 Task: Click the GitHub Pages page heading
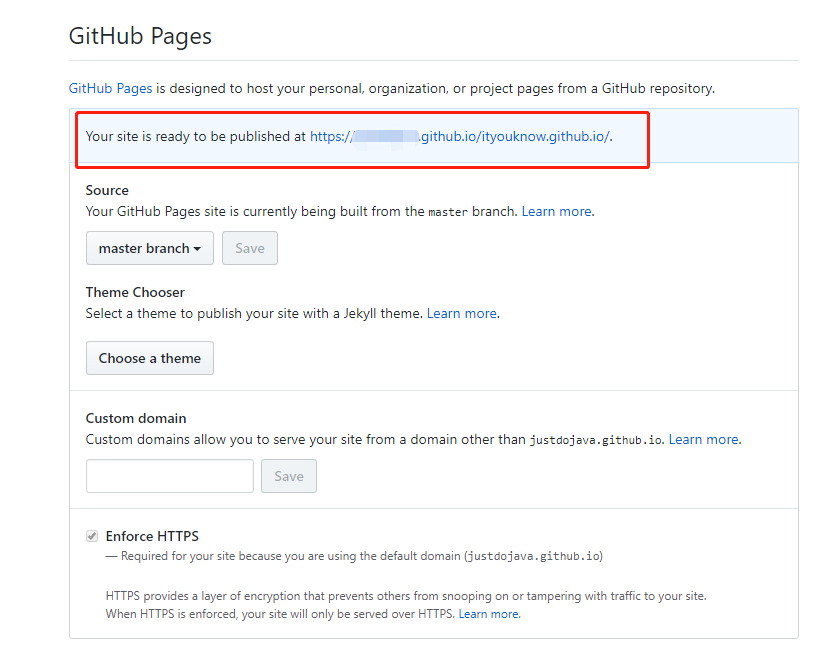click(x=140, y=36)
